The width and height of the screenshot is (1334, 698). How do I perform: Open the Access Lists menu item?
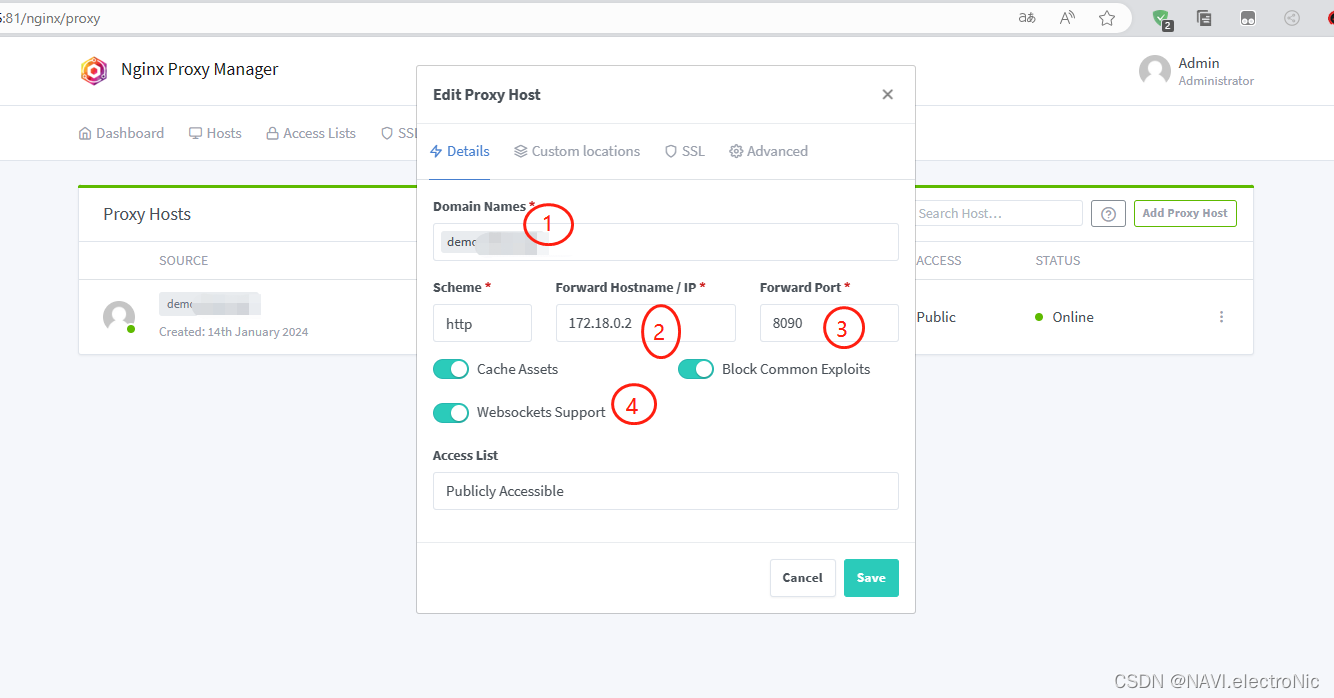(x=311, y=133)
